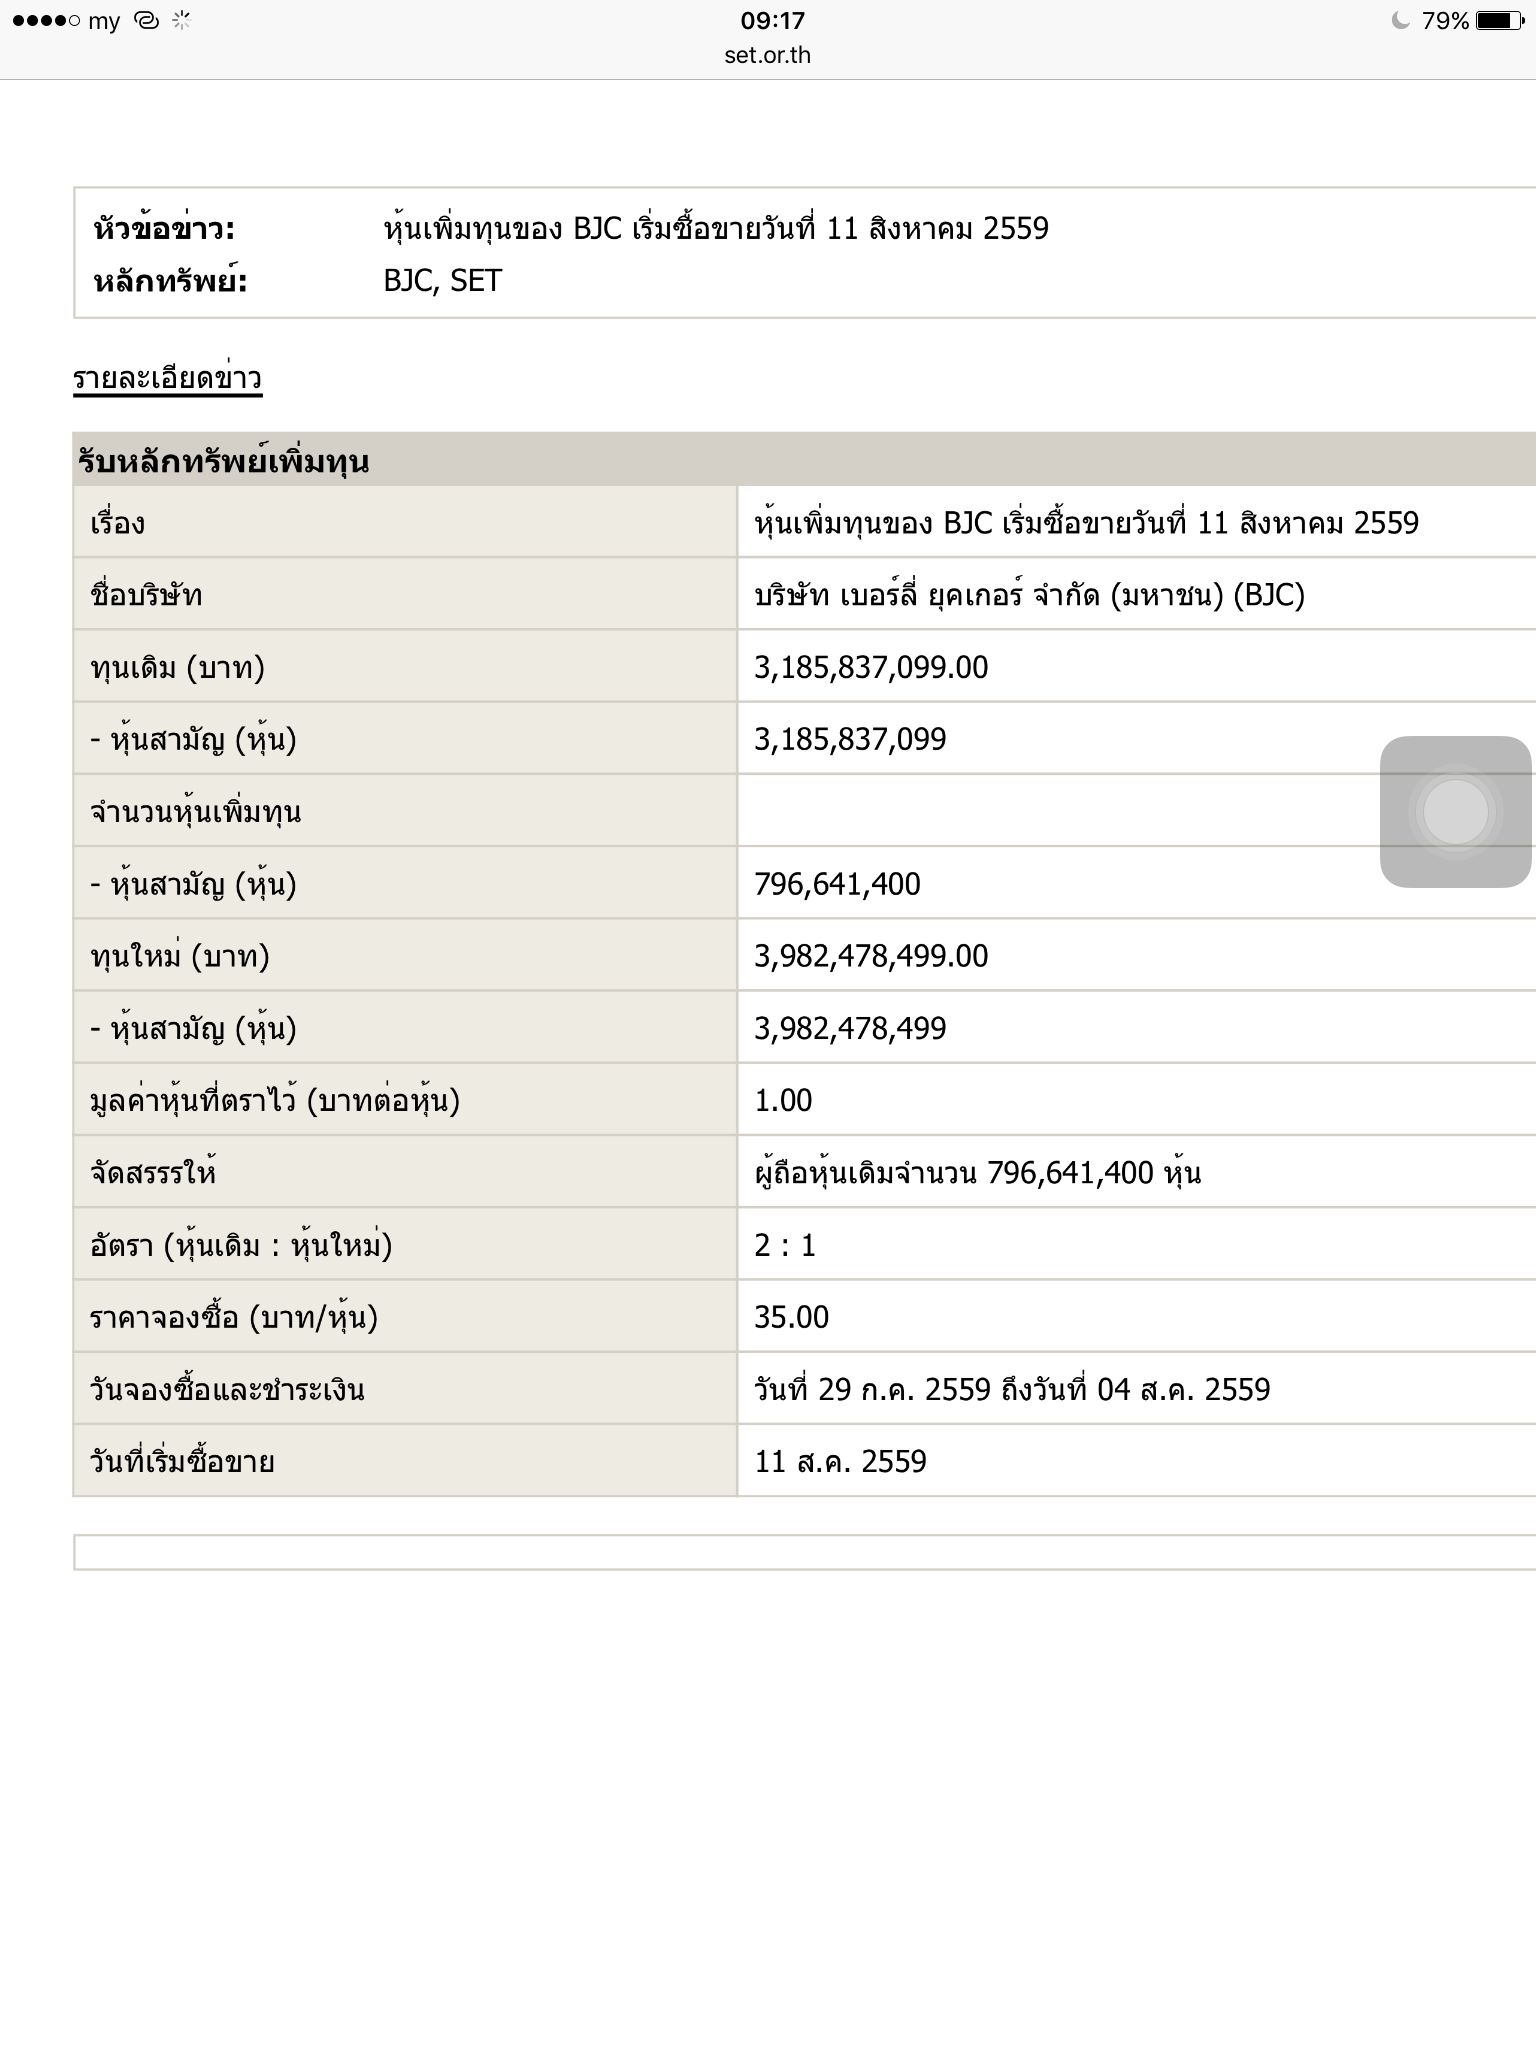
Task: Select the อัตรา (หุ้นเดิม : หุ้นใหม่) label
Action: 241,1245
